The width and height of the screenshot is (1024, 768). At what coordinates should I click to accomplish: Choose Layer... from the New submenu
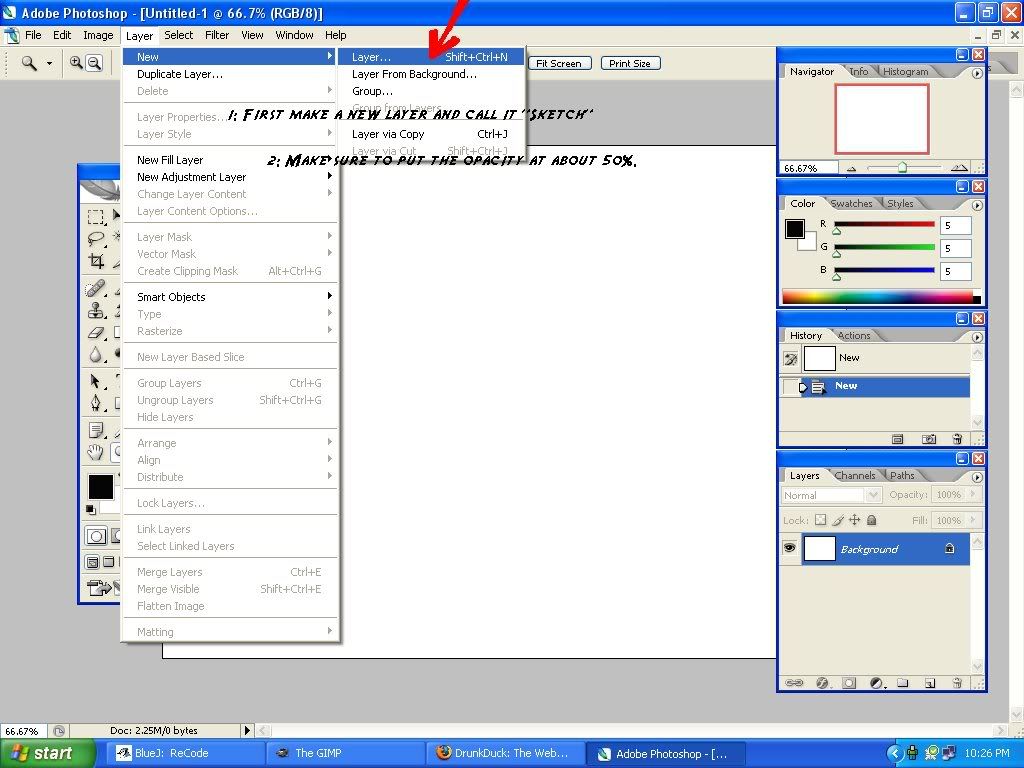tap(372, 57)
